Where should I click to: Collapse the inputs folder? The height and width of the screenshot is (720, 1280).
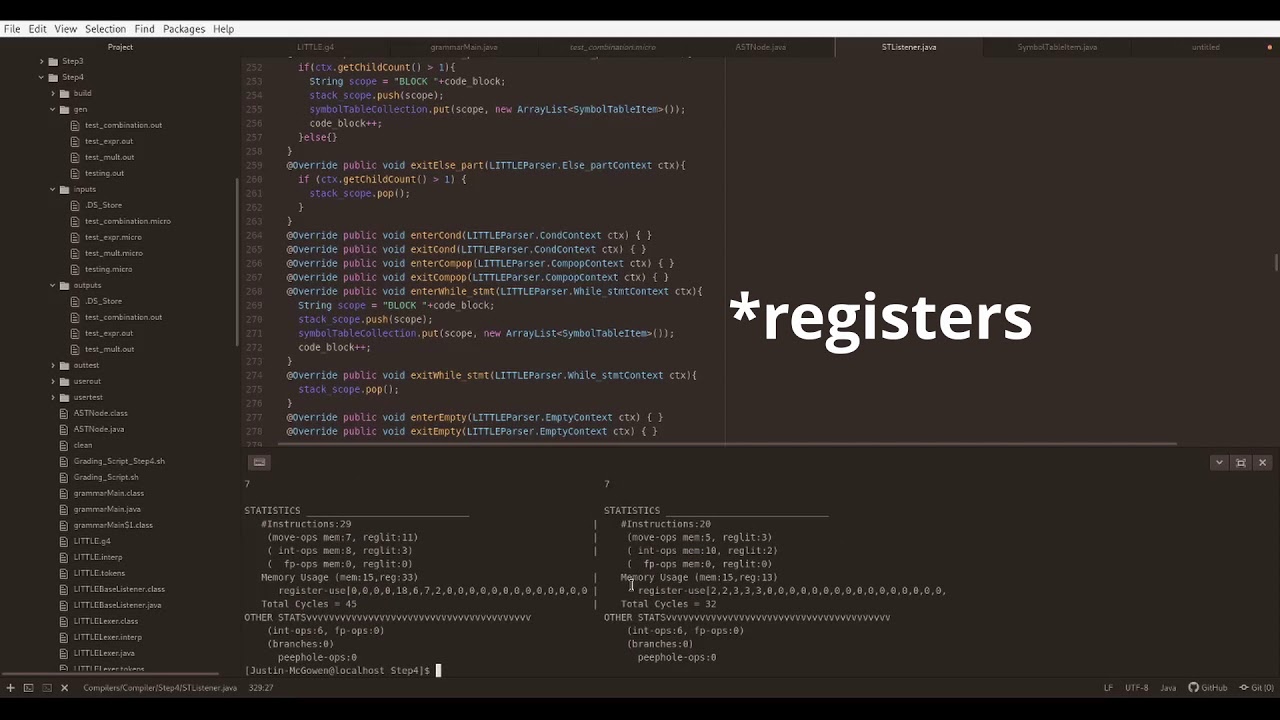point(53,189)
